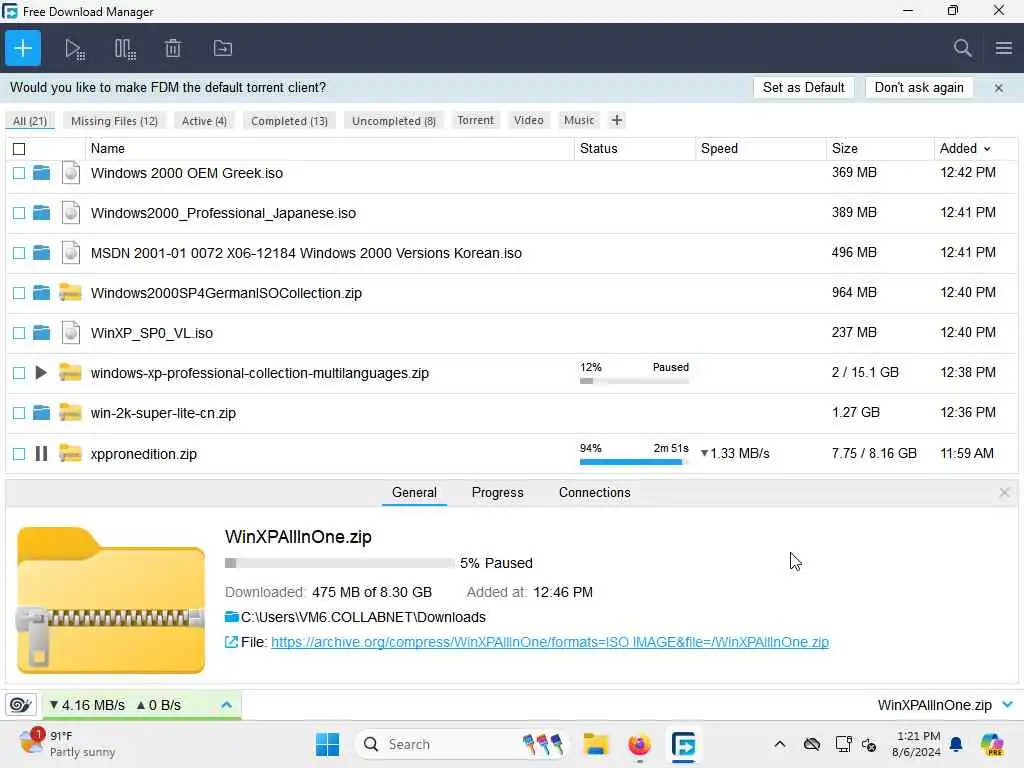
Task: Filter by Video tag
Action: 528,120
